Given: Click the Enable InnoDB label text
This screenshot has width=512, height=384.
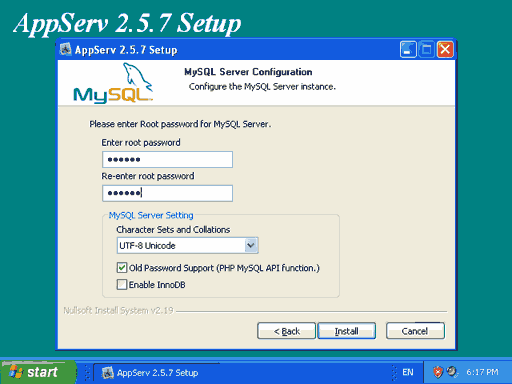Looking at the screenshot, I should click(157, 285).
